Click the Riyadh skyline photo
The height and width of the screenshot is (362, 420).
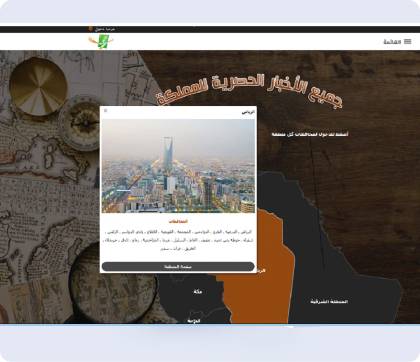(178, 166)
